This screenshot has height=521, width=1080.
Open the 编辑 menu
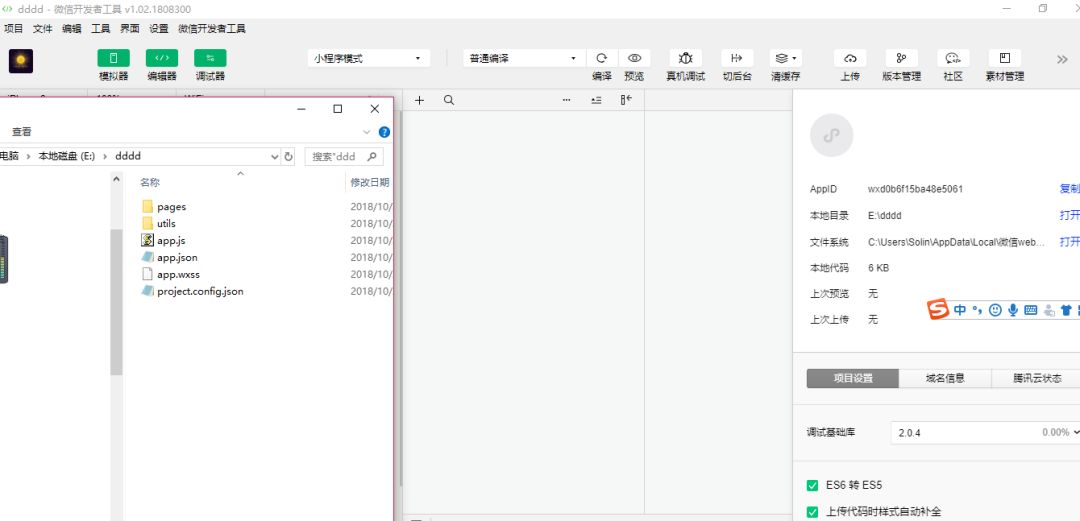(72, 28)
